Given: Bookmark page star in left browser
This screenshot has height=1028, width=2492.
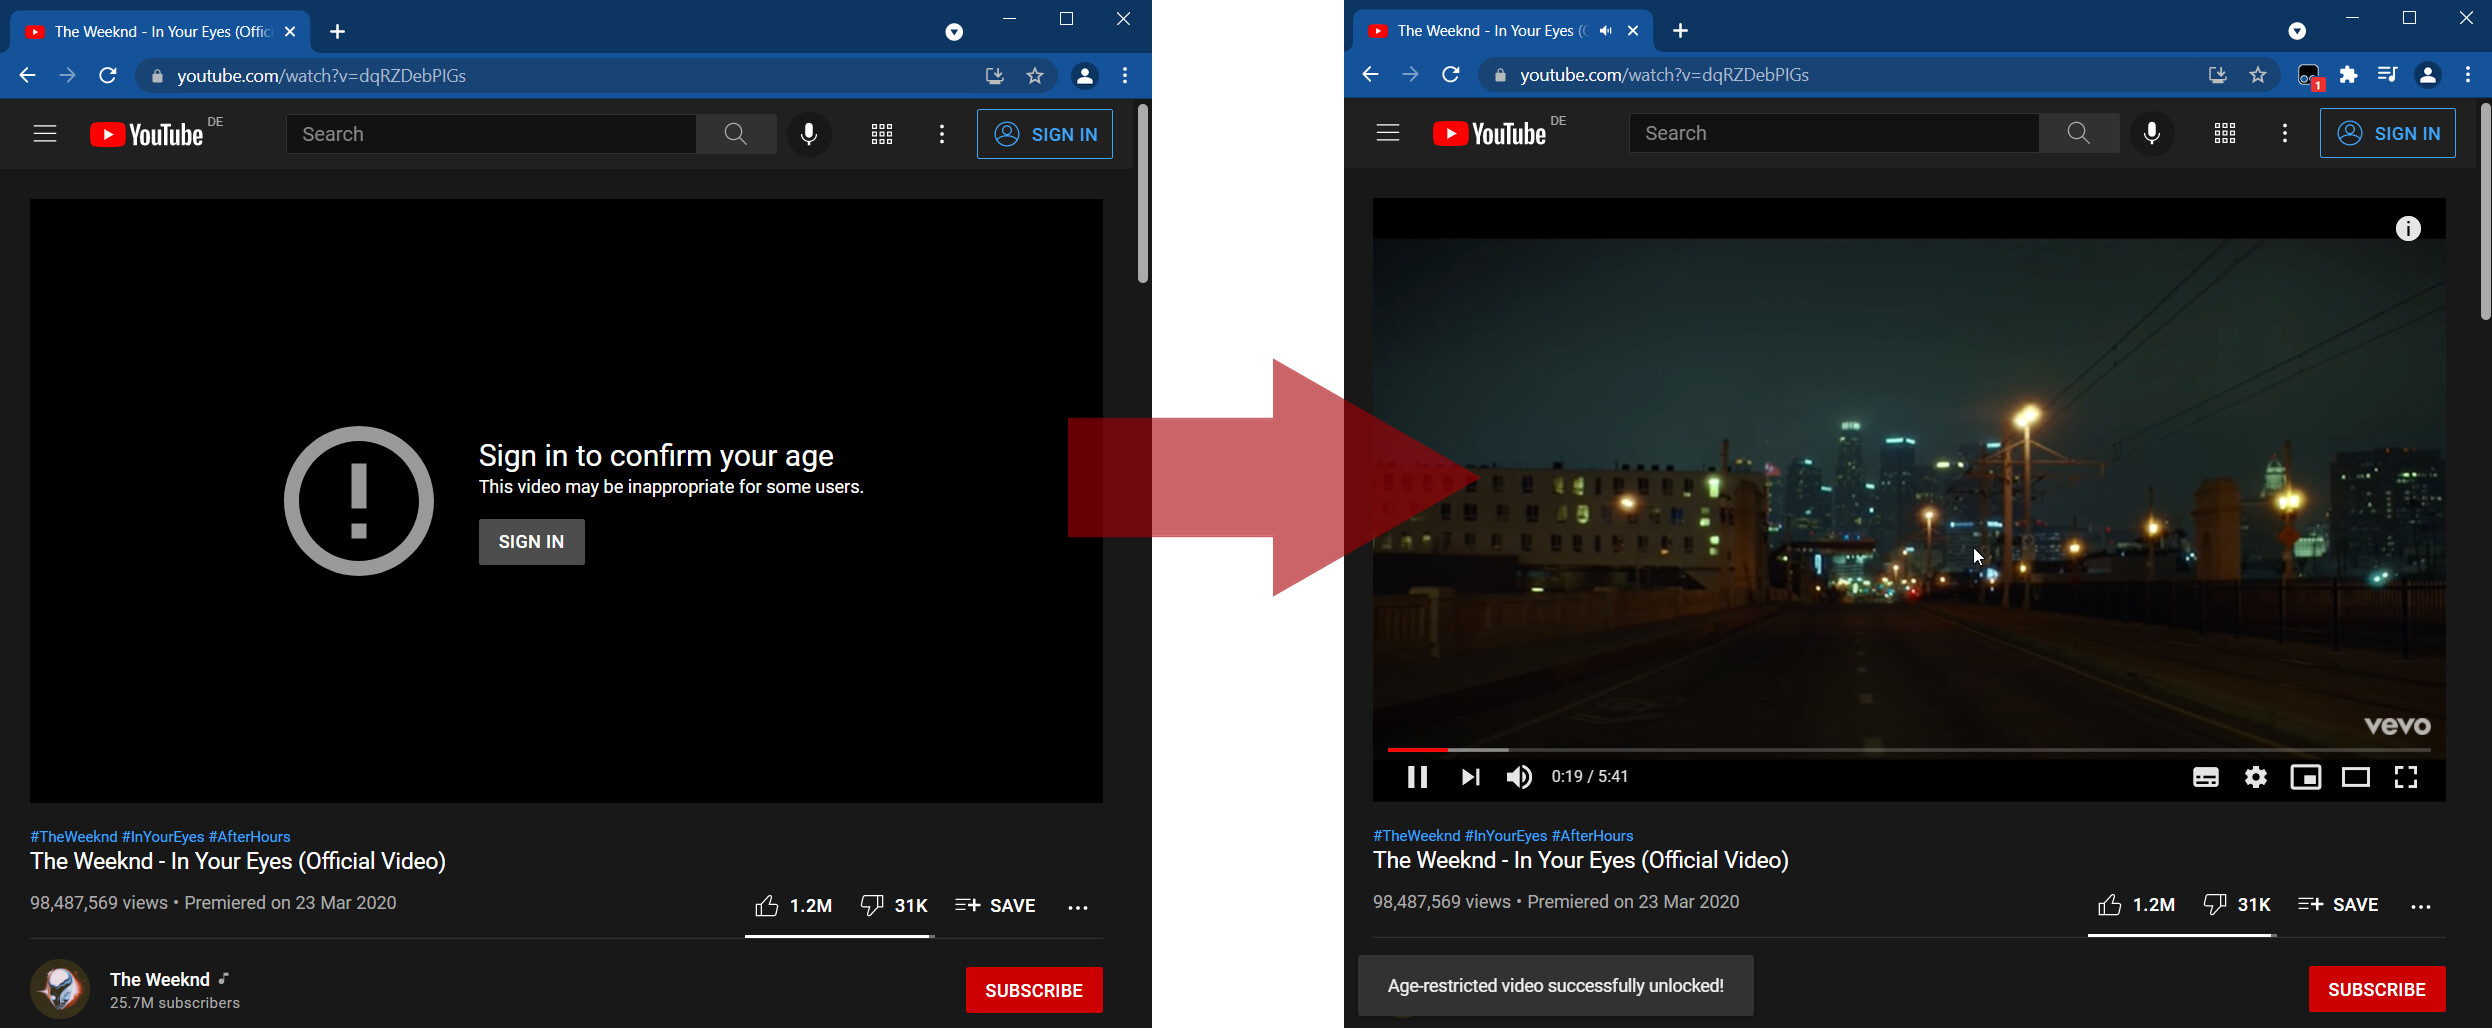Looking at the screenshot, I should tap(1035, 76).
